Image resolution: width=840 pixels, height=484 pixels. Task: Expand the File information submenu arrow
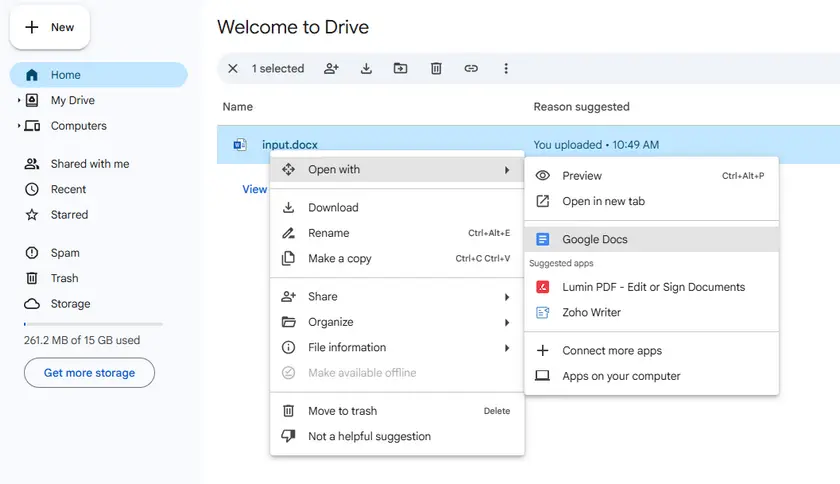point(507,348)
